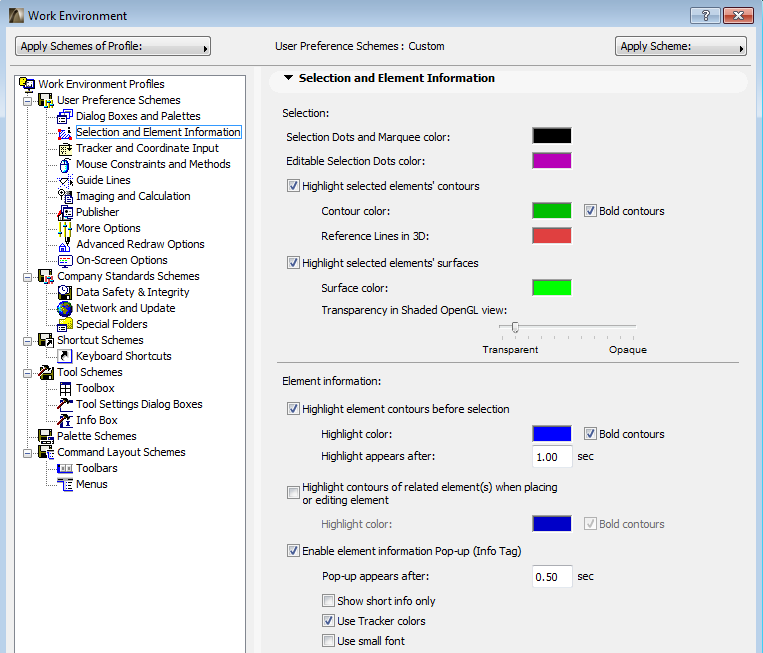Click the Tracker and Coordinate Input icon
Screen dimensions: 763x653
[65, 148]
